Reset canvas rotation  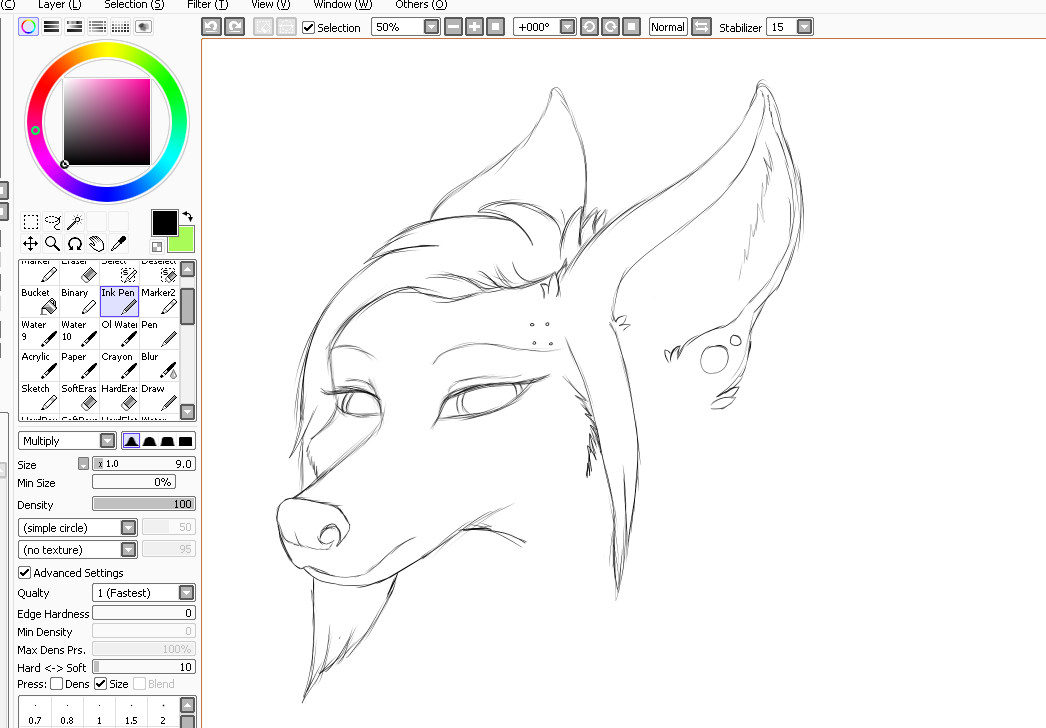click(x=631, y=27)
